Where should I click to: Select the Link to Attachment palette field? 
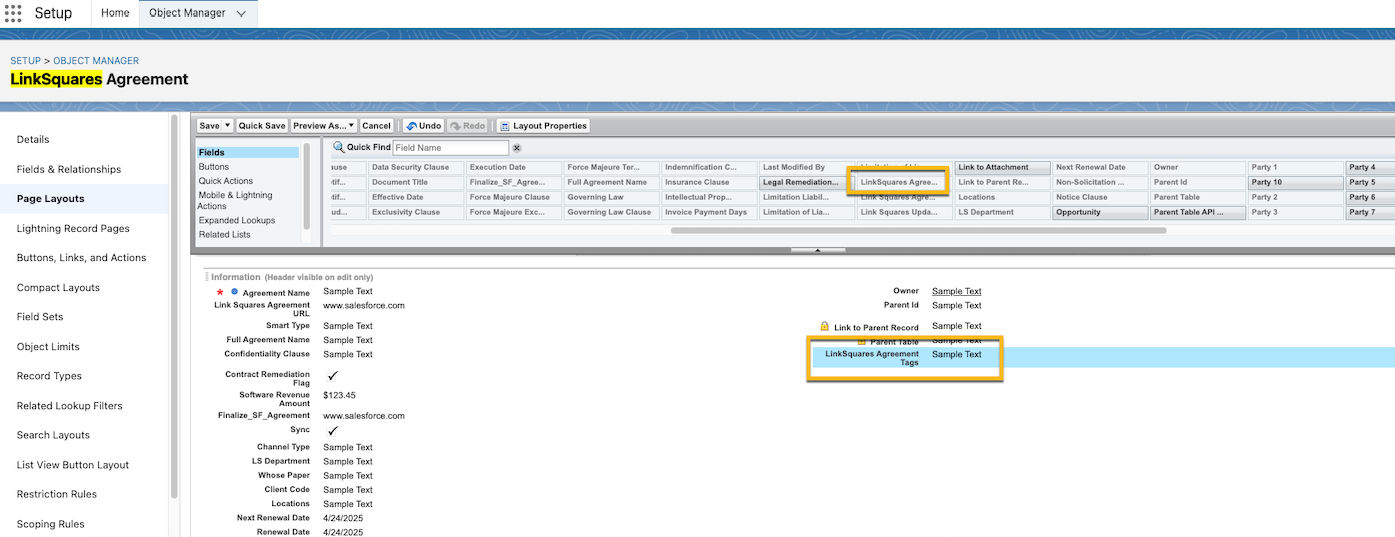[1003, 167]
